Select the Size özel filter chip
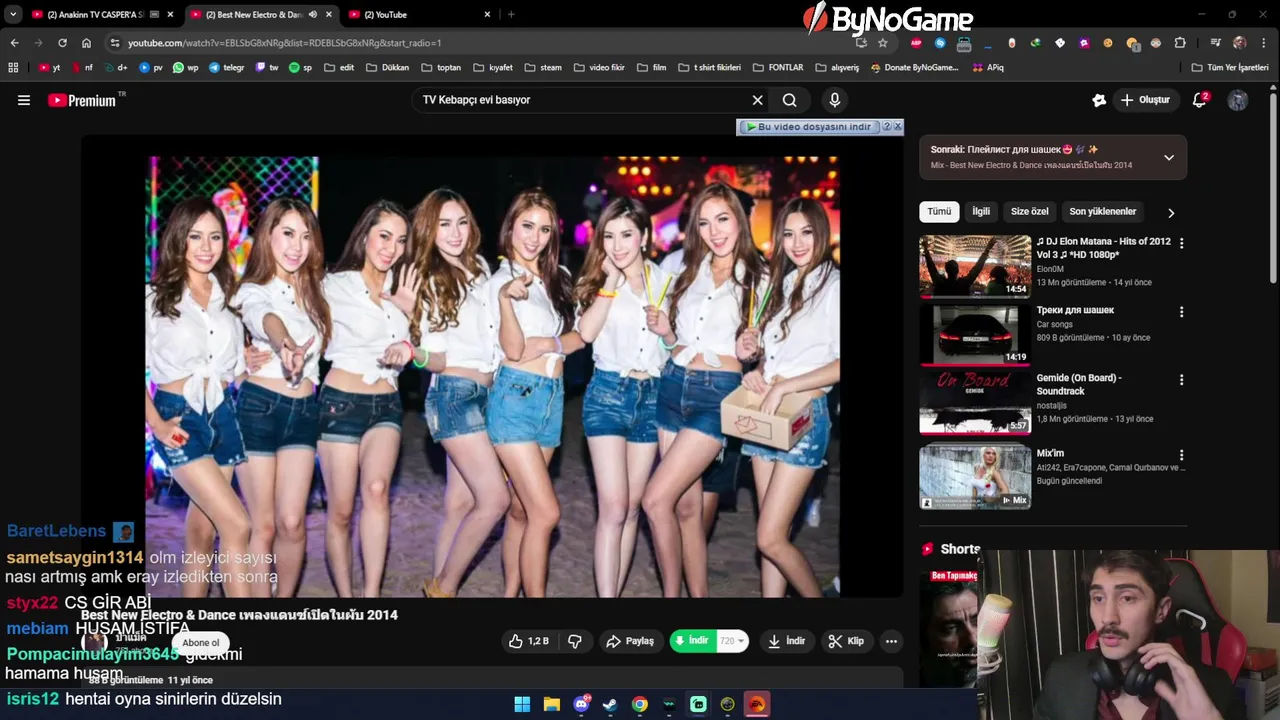The height and width of the screenshot is (720, 1280). (x=1030, y=212)
